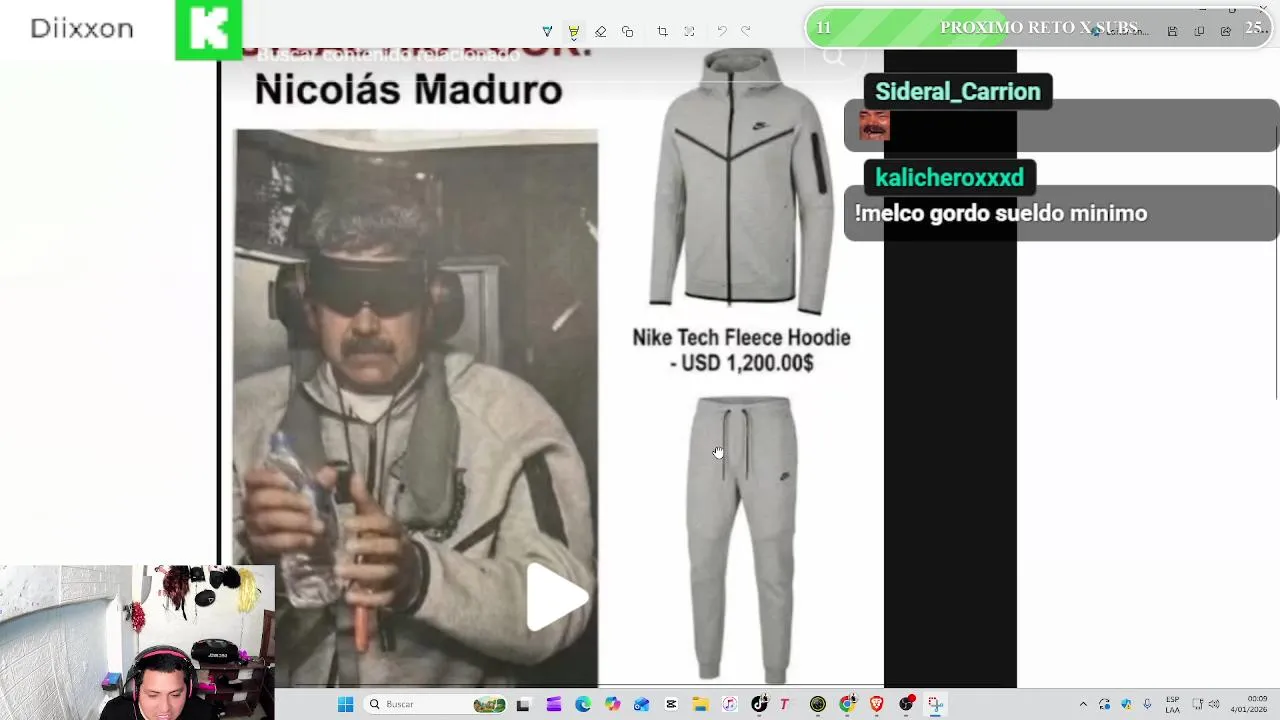Screen dimensions: 1280x720
Task: Click the Maduro photo thumbnail
Action: (416, 408)
